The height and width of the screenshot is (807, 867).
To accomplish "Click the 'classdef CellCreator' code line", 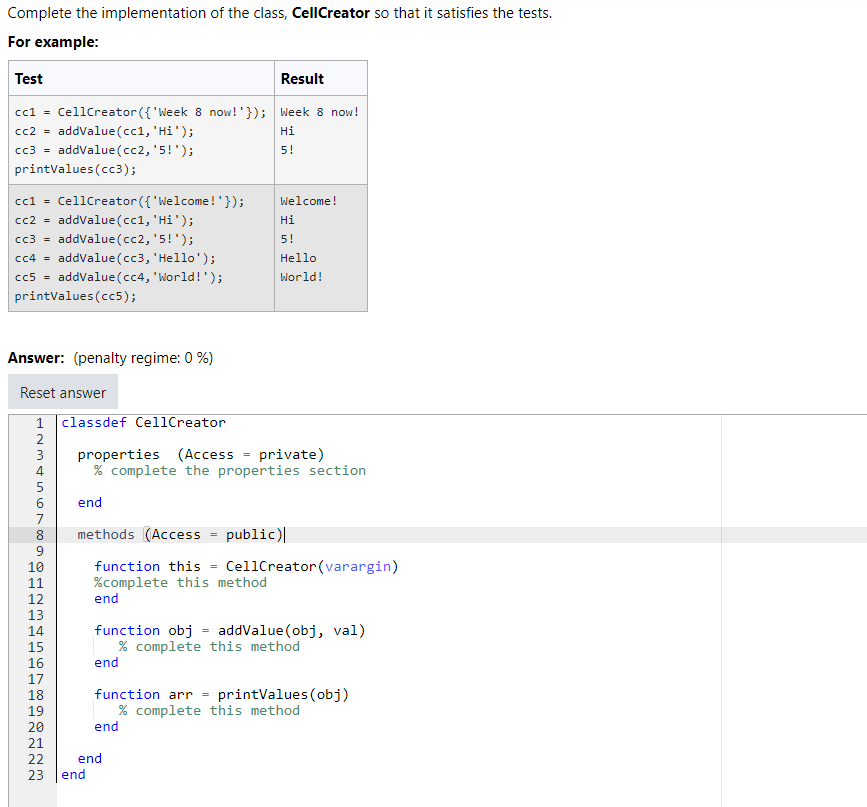I will coord(143,423).
